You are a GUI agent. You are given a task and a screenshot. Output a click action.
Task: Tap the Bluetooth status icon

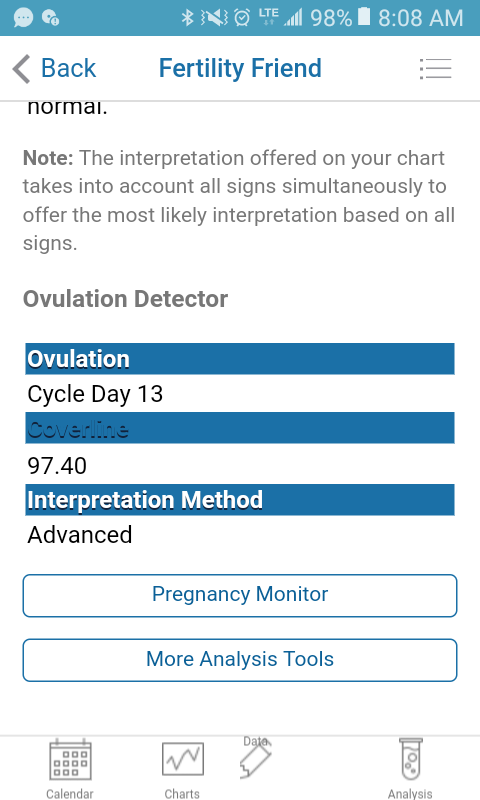point(188,18)
